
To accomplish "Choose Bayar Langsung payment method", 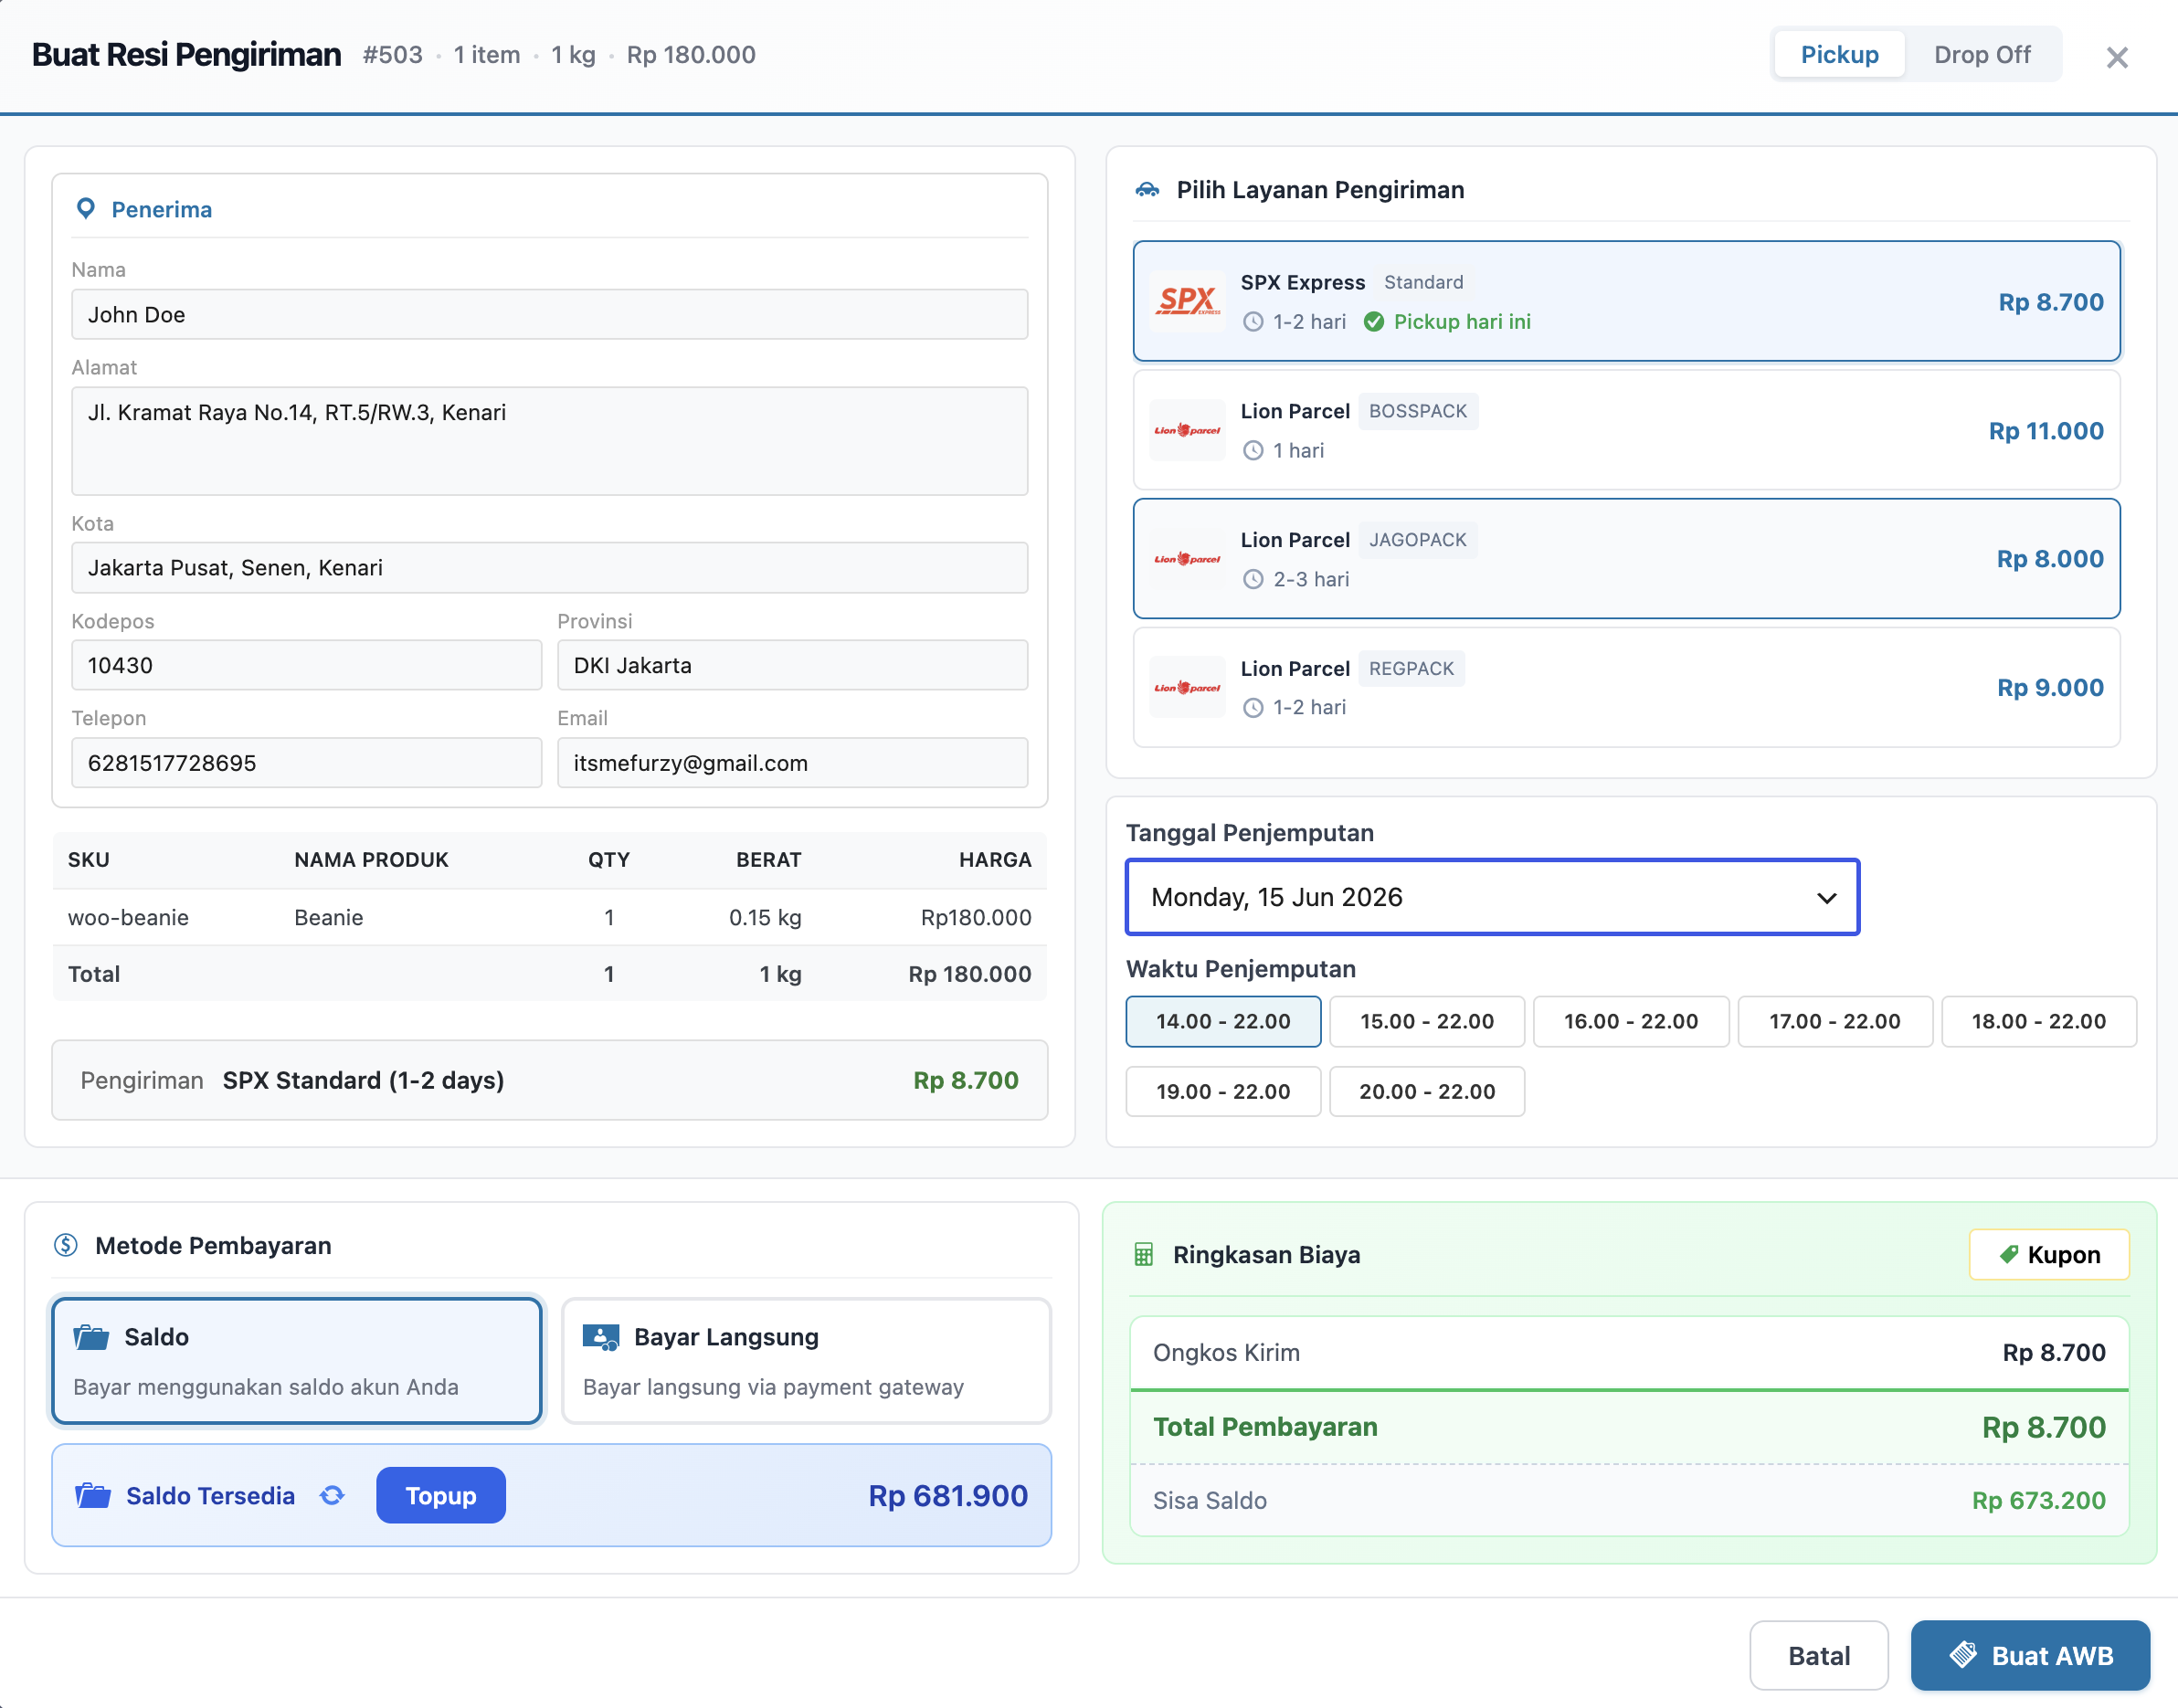I will pyautogui.click(x=806, y=1360).
